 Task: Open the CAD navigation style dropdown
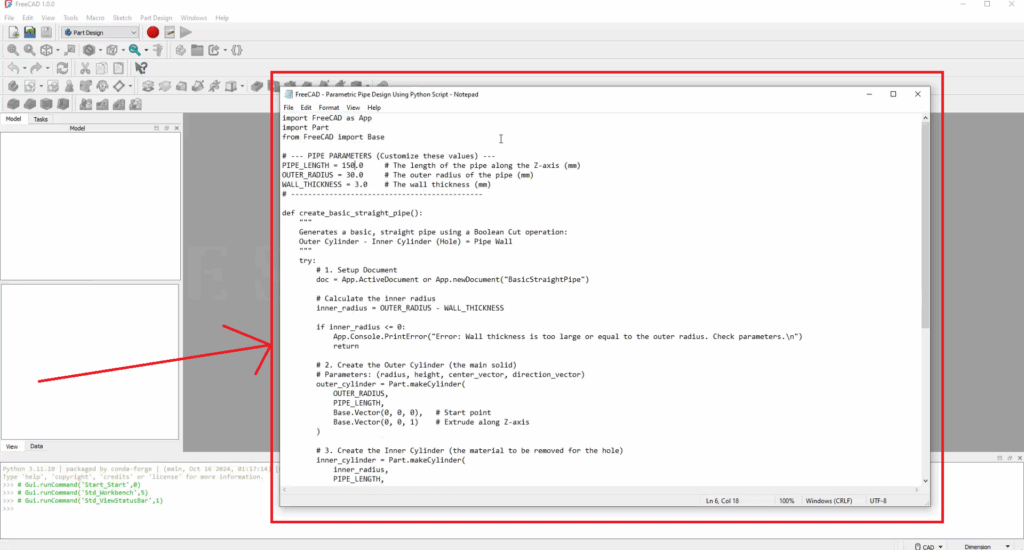[929, 546]
